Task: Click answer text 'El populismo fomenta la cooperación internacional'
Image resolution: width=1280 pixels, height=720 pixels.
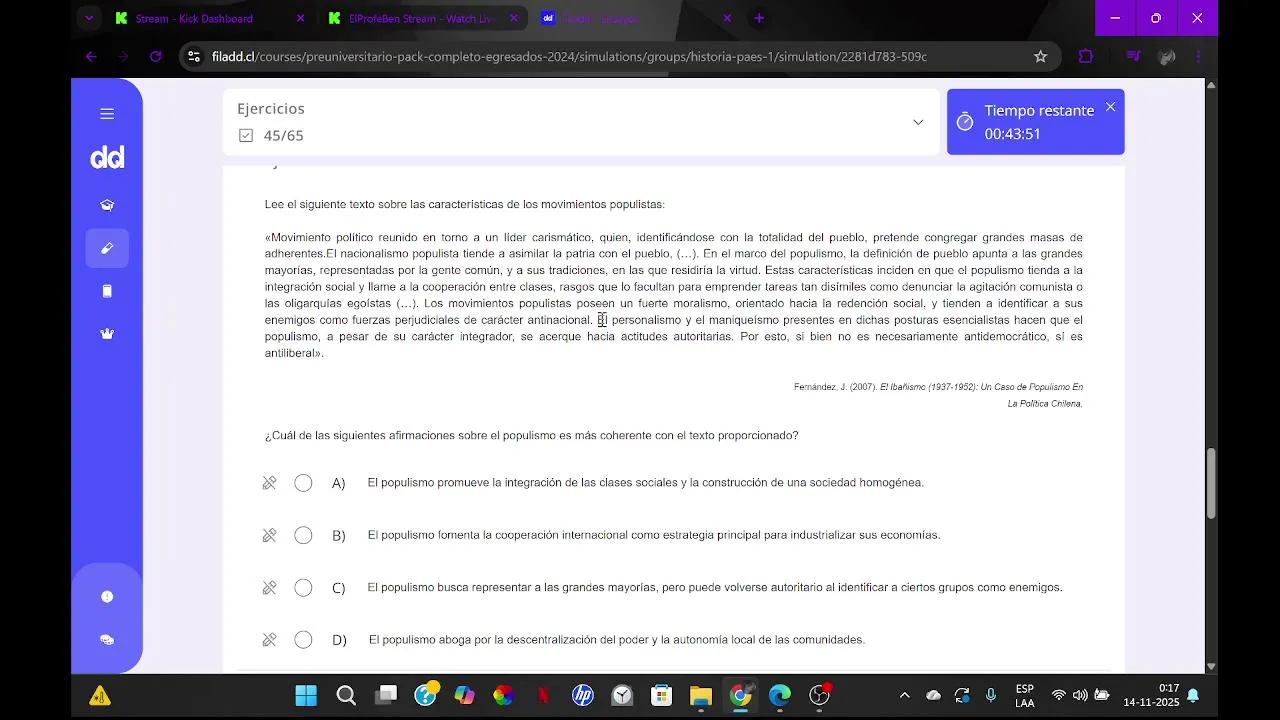Action: (x=654, y=535)
